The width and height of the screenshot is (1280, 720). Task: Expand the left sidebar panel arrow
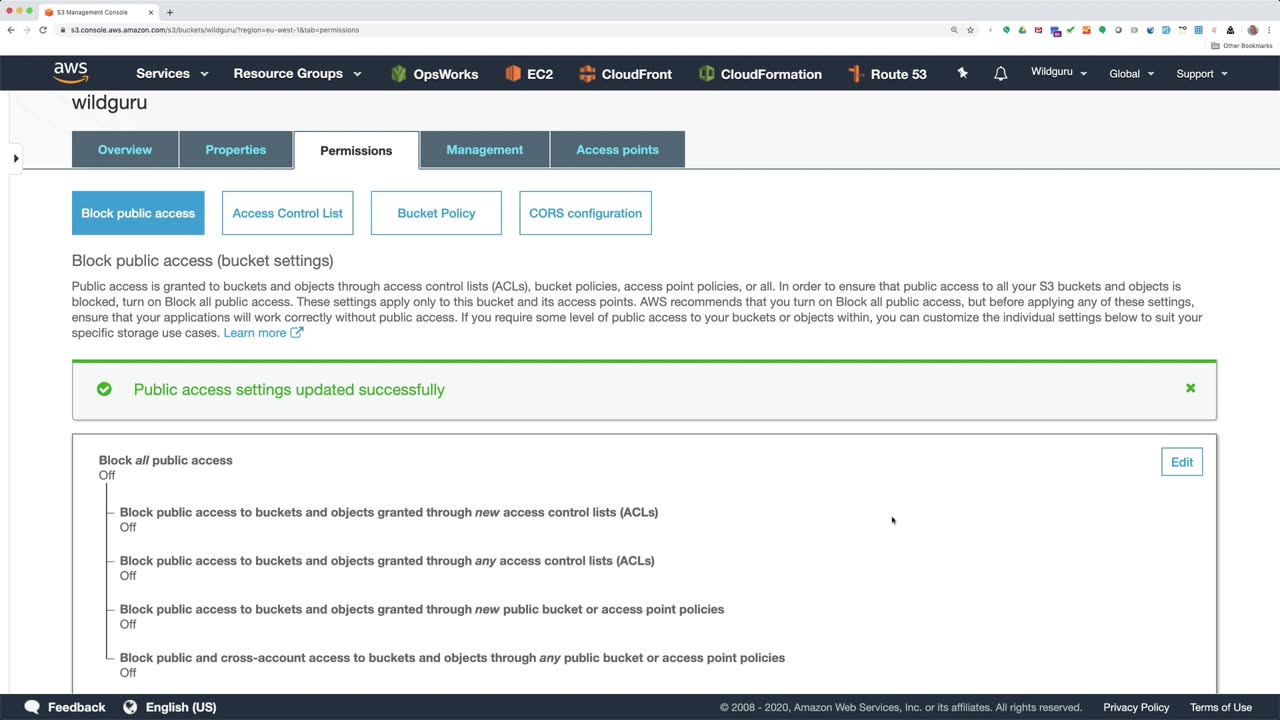coord(15,158)
